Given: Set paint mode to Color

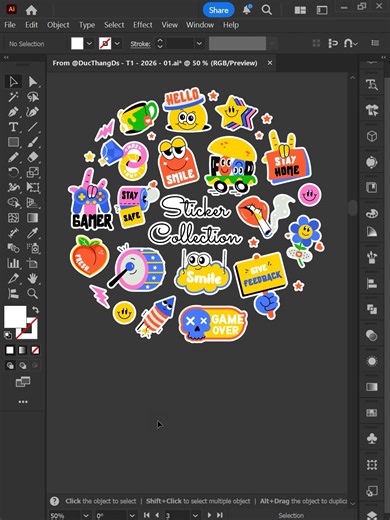Looking at the screenshot, I should [10, 350].
